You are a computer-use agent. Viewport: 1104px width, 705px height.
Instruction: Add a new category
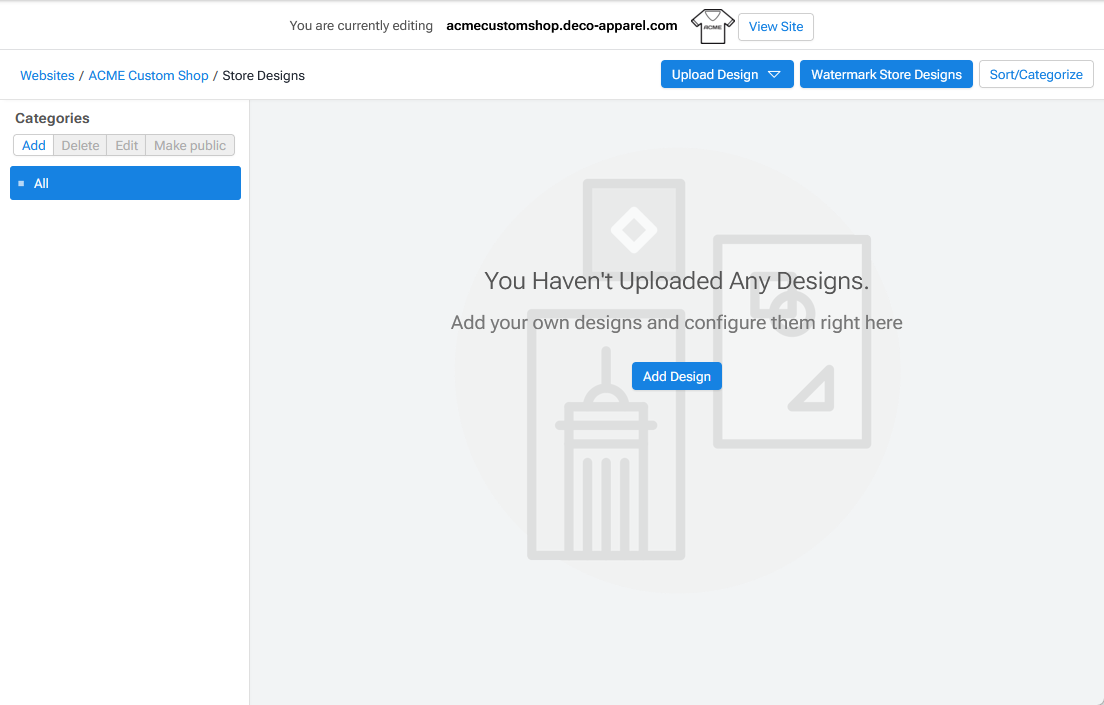(34, 146)
